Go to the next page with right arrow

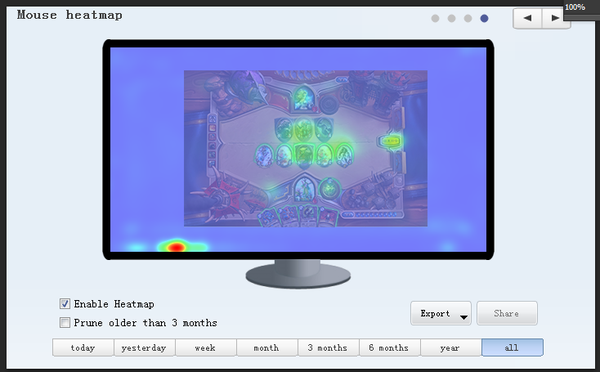556,18
